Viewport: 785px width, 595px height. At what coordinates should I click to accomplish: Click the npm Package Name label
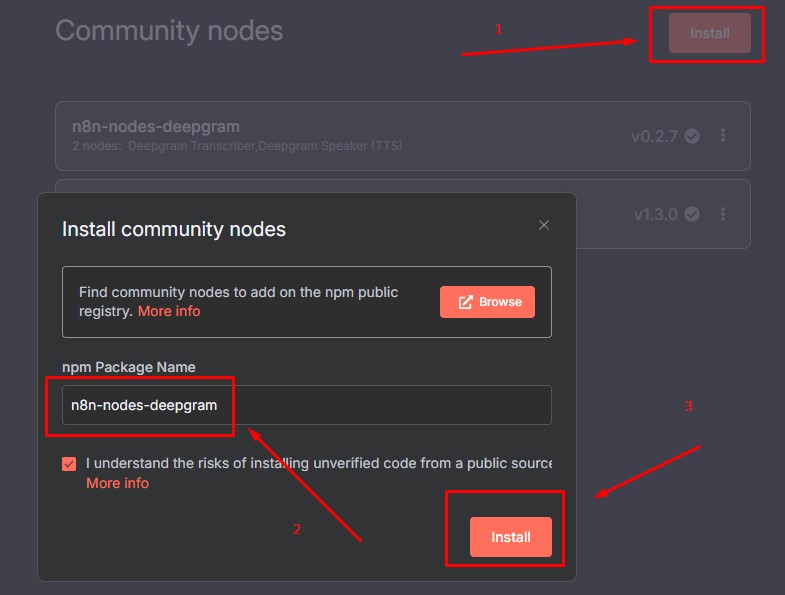129,367
